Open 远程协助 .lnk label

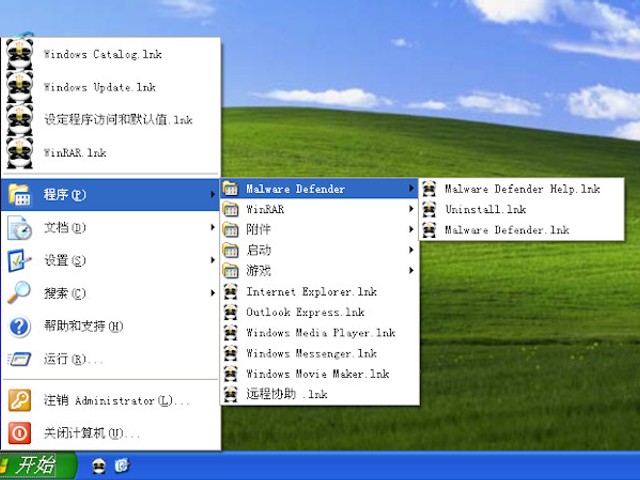(x=287, y=394)
